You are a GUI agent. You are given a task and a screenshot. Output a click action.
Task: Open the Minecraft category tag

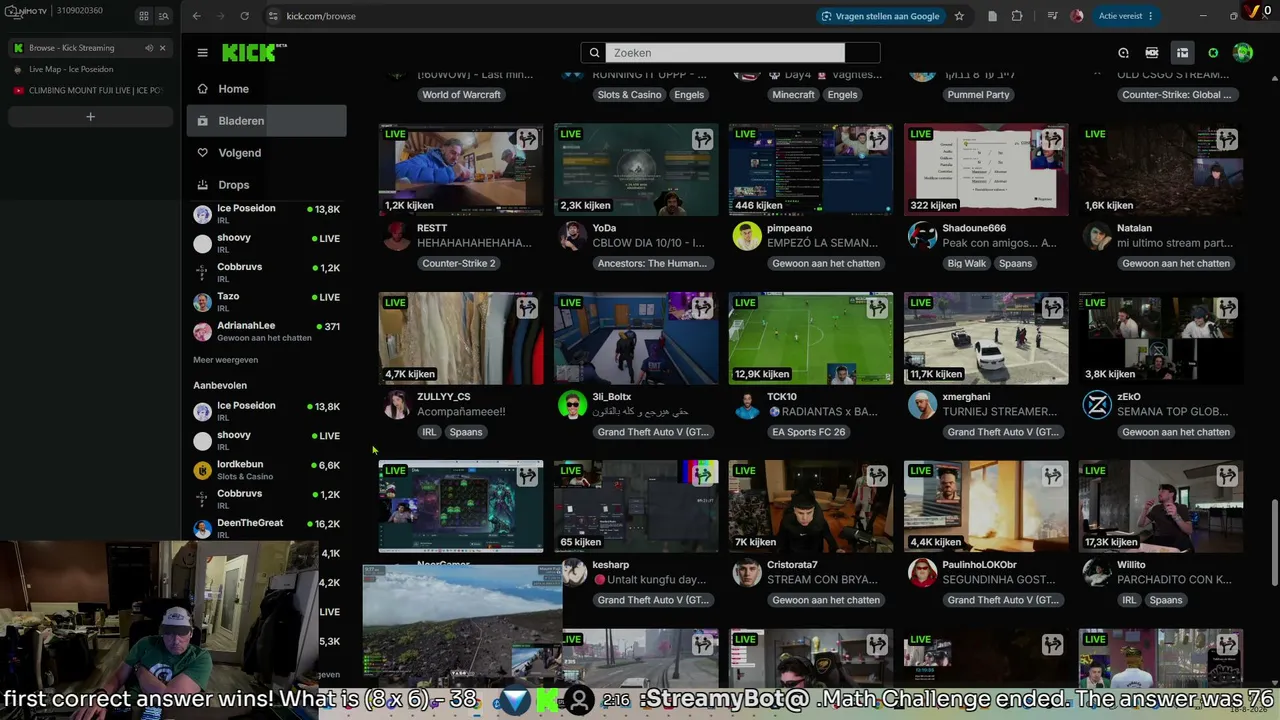pos(794,95)
